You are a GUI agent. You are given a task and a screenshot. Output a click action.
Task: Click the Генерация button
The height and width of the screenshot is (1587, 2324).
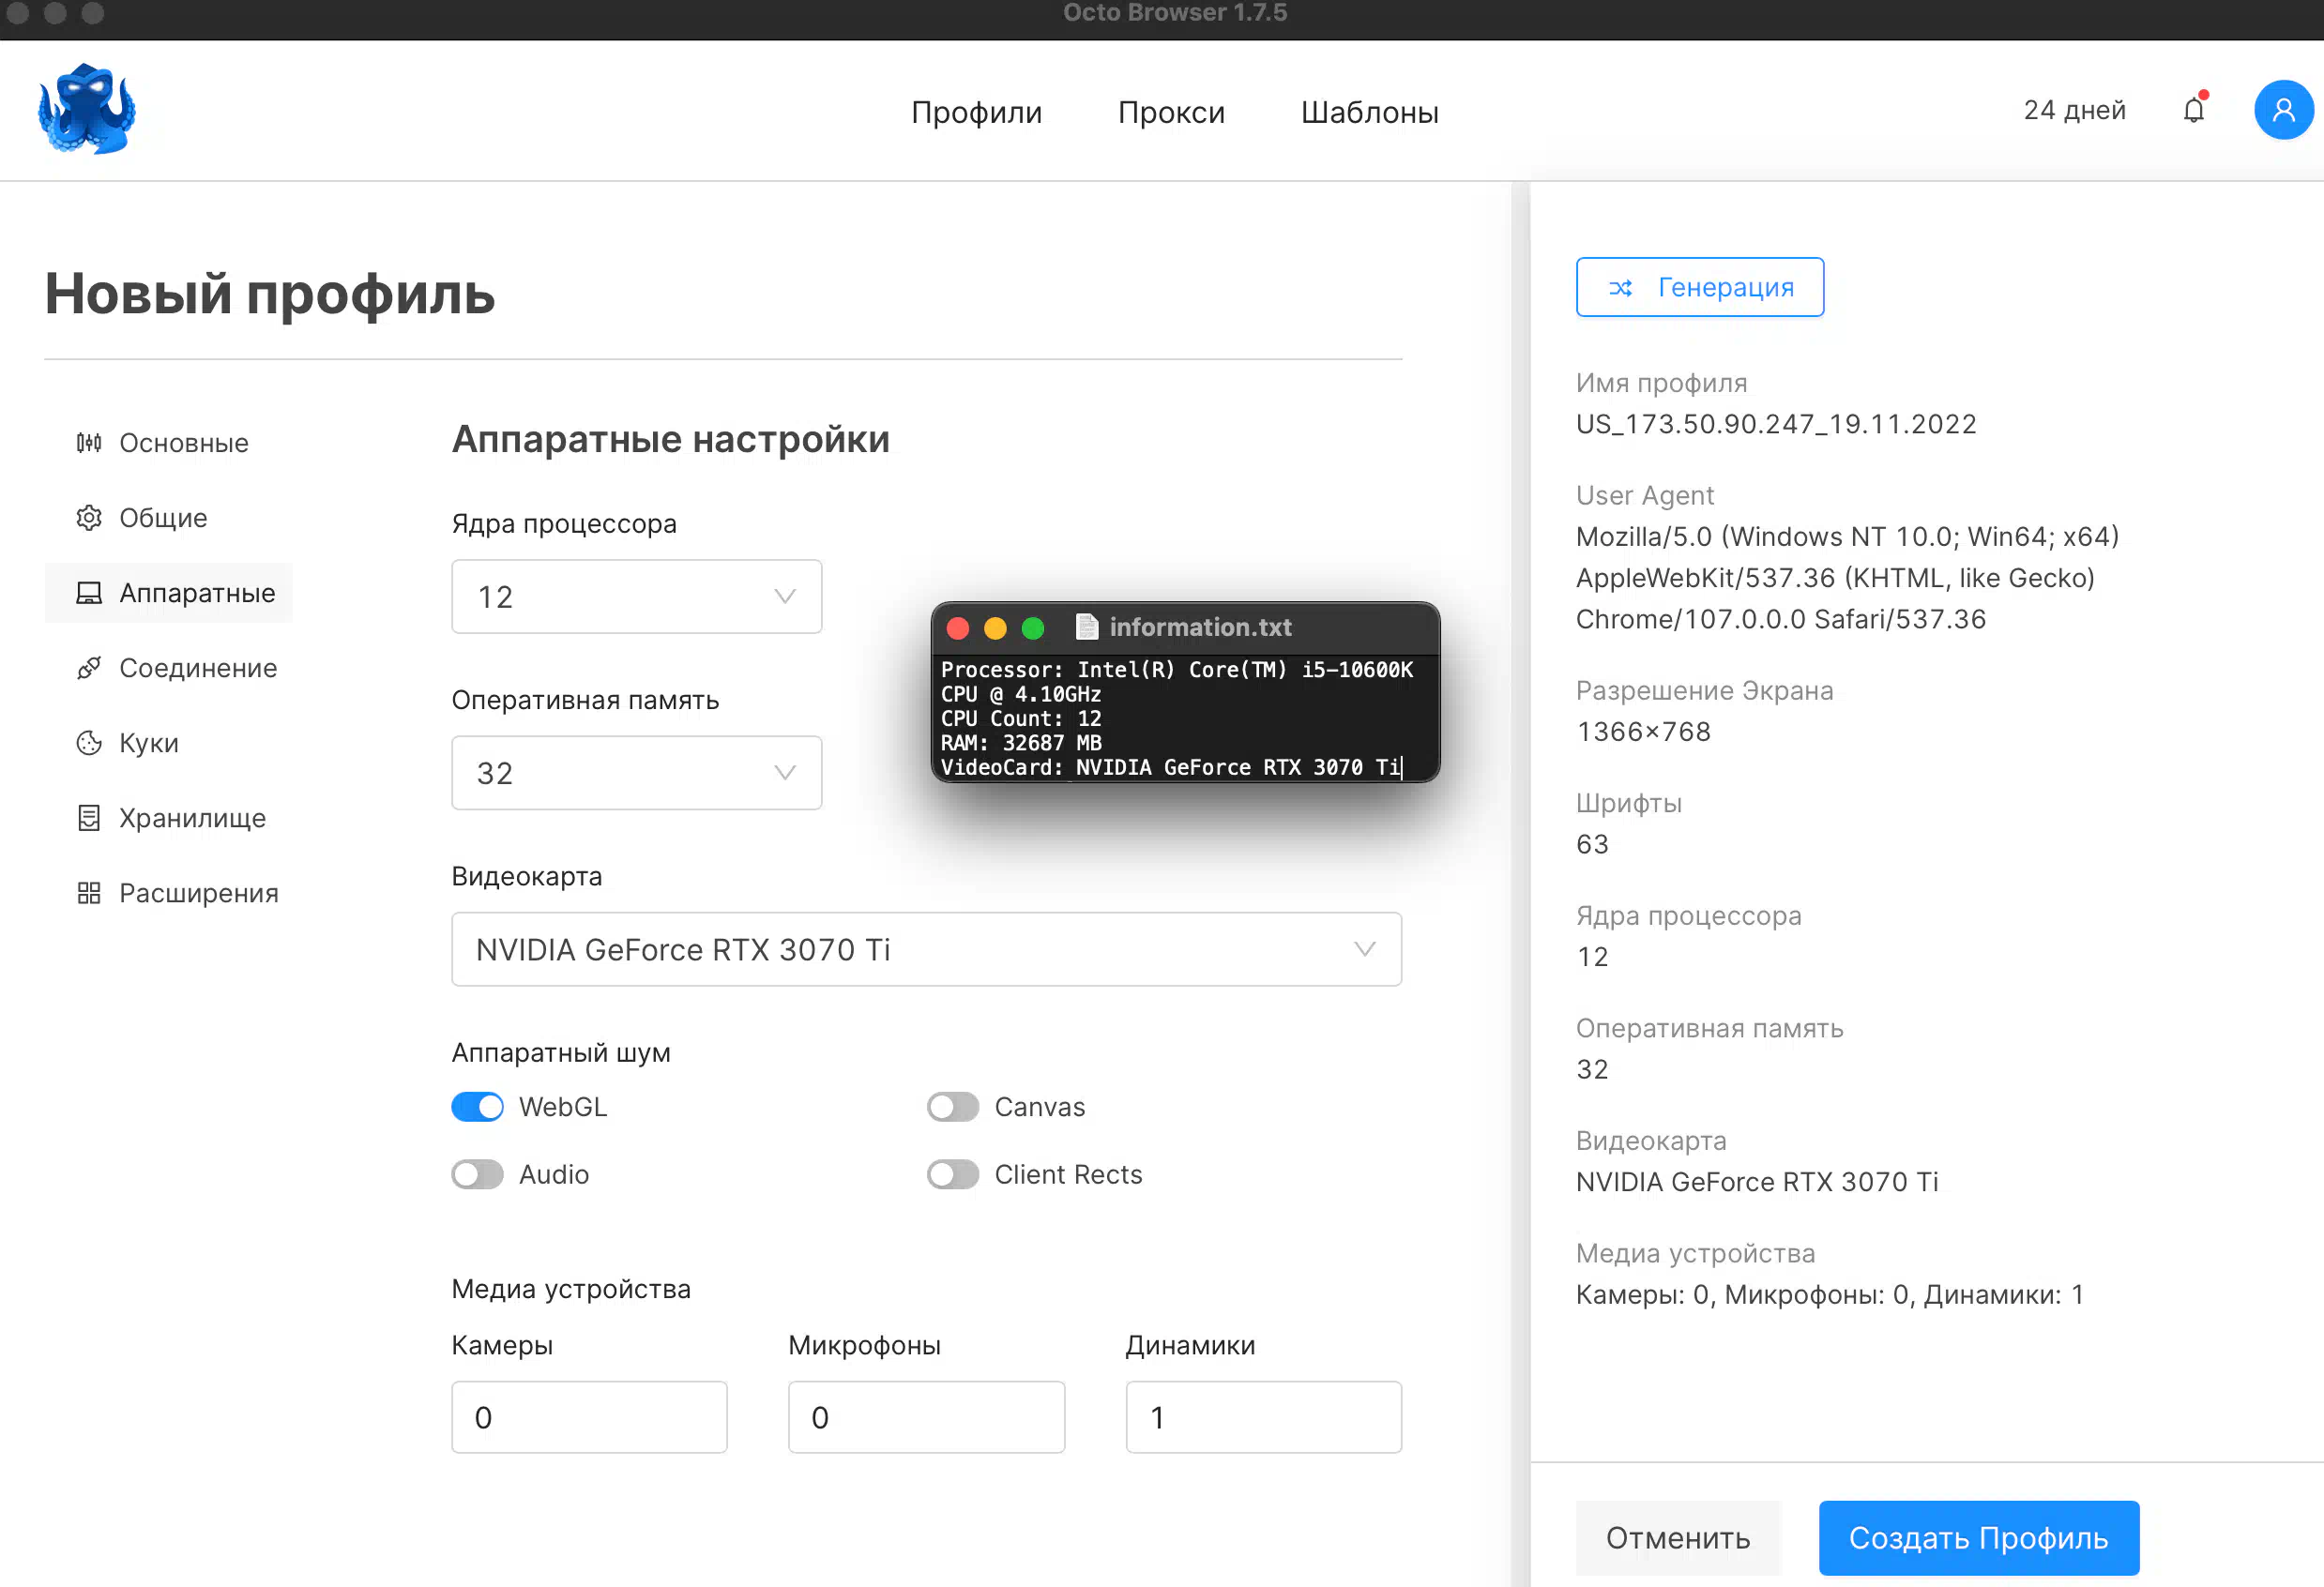coord(1699,287)
